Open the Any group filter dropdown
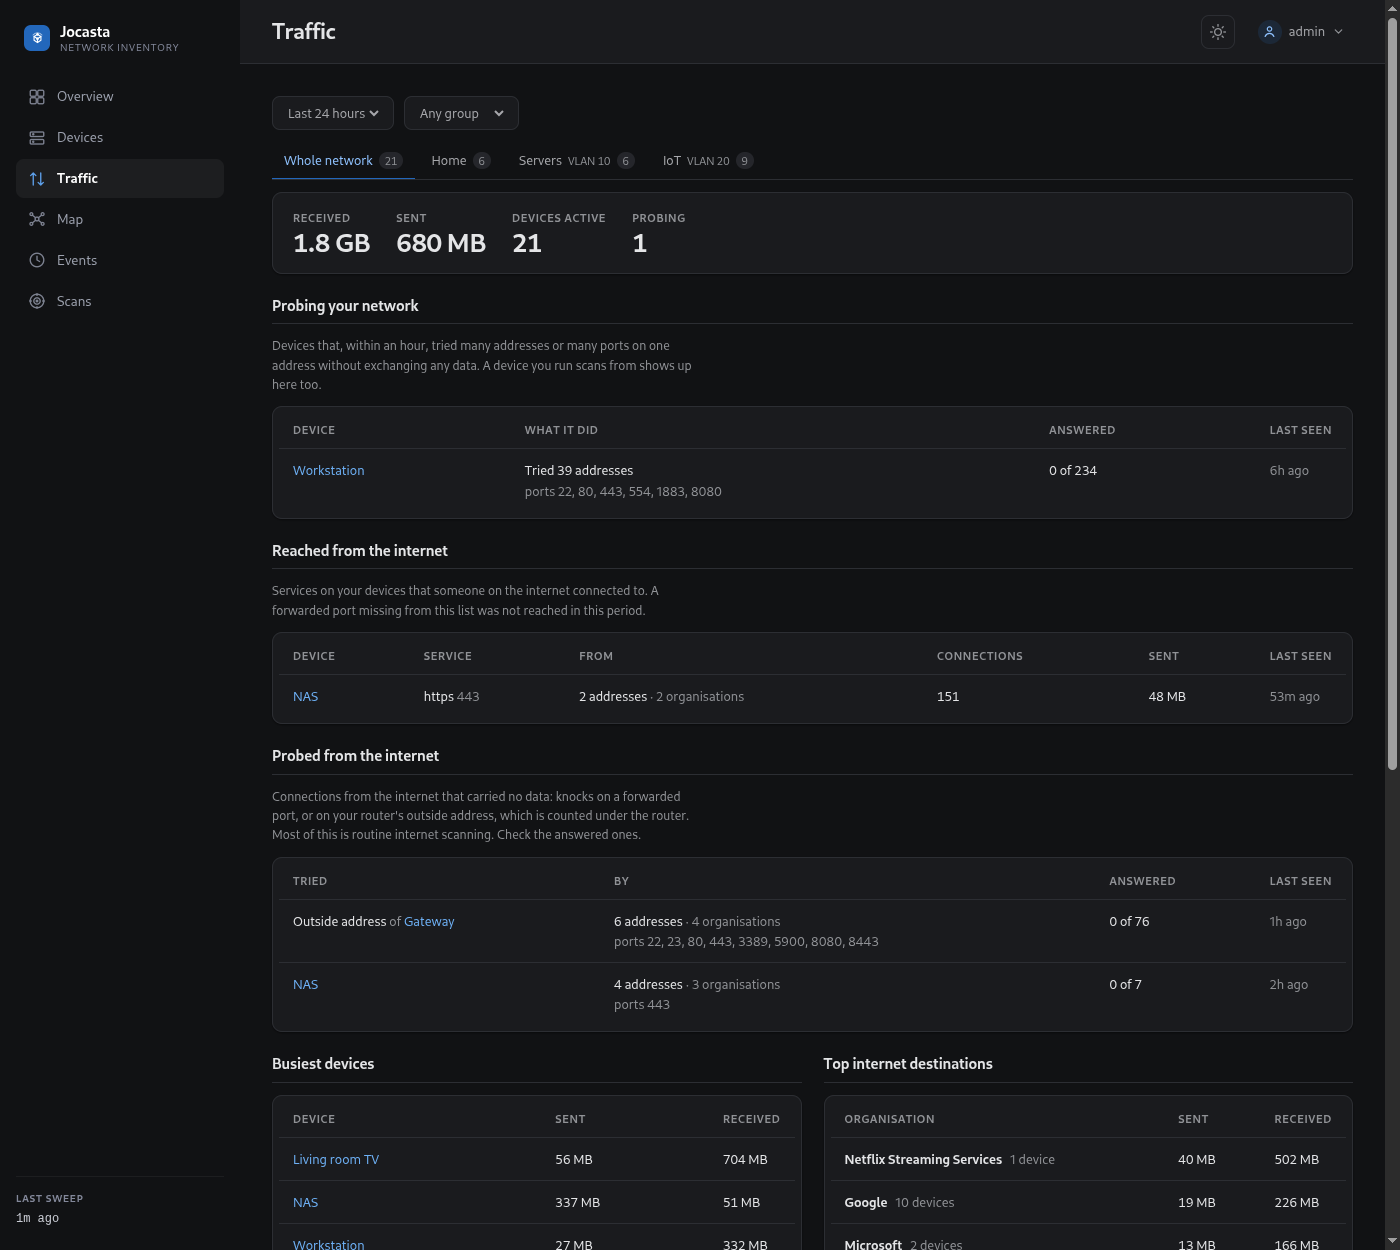This screenshot has height=1250, width=1400. point(461,114)
